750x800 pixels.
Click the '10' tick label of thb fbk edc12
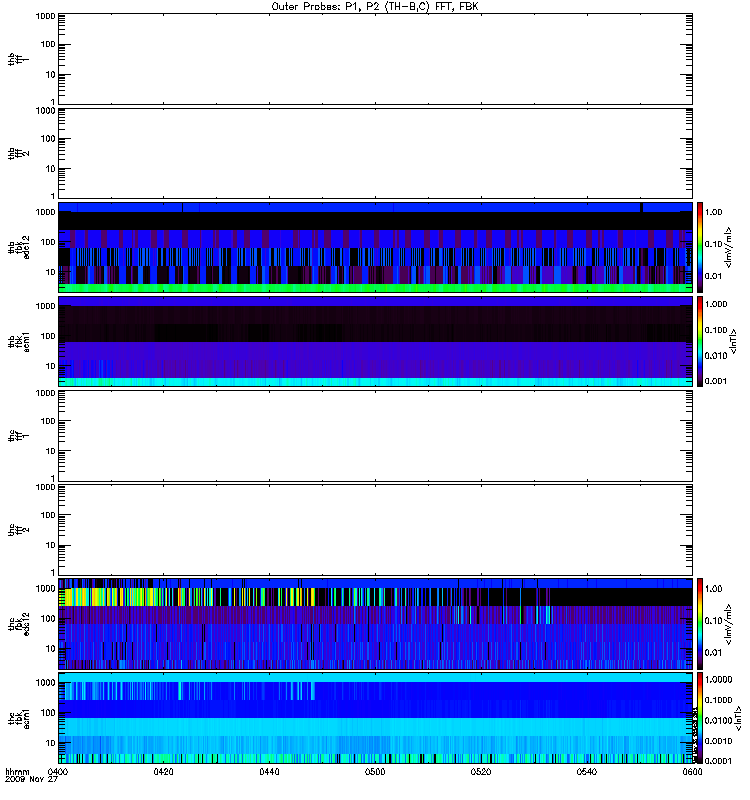coord(51,272)
